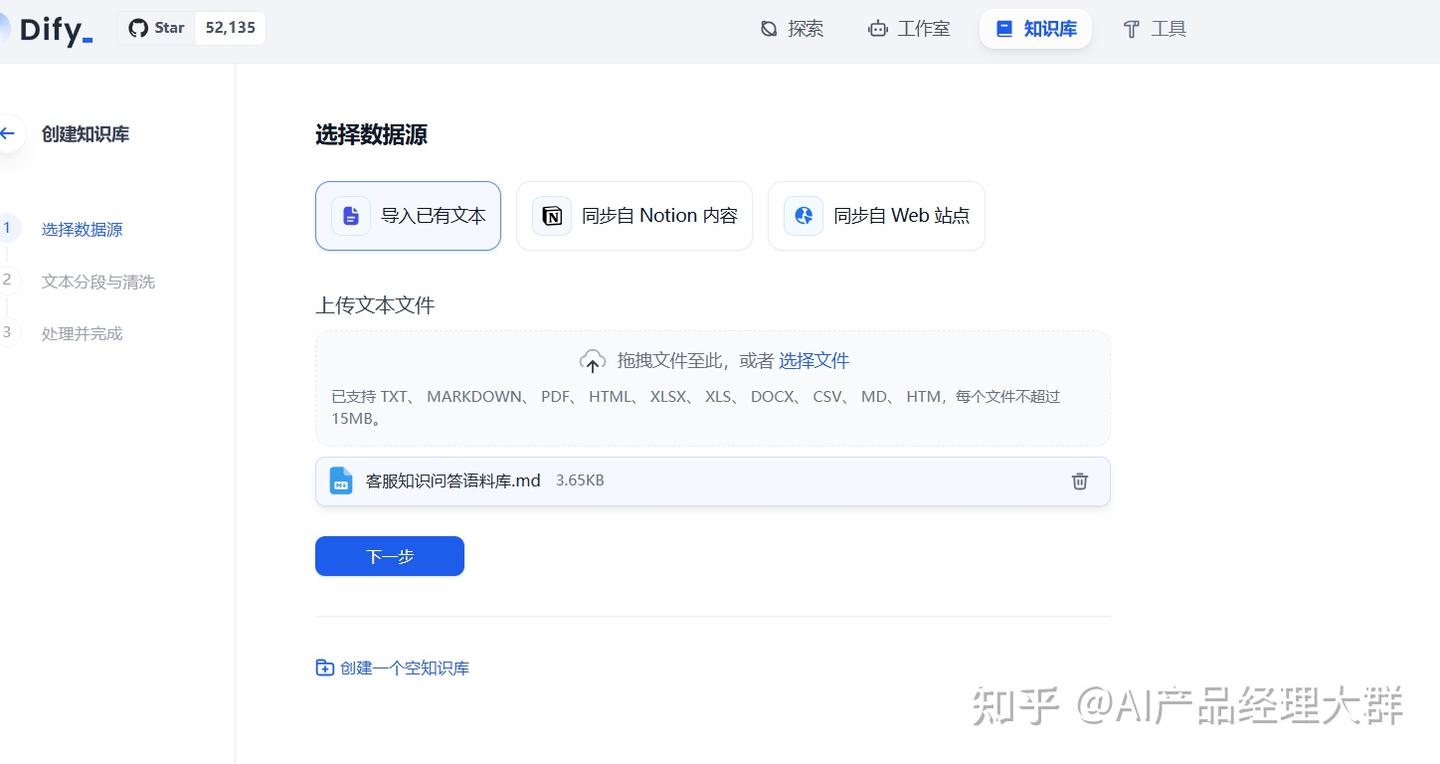
Task: Open the 工作室 tab
Action: pos(909,29)
